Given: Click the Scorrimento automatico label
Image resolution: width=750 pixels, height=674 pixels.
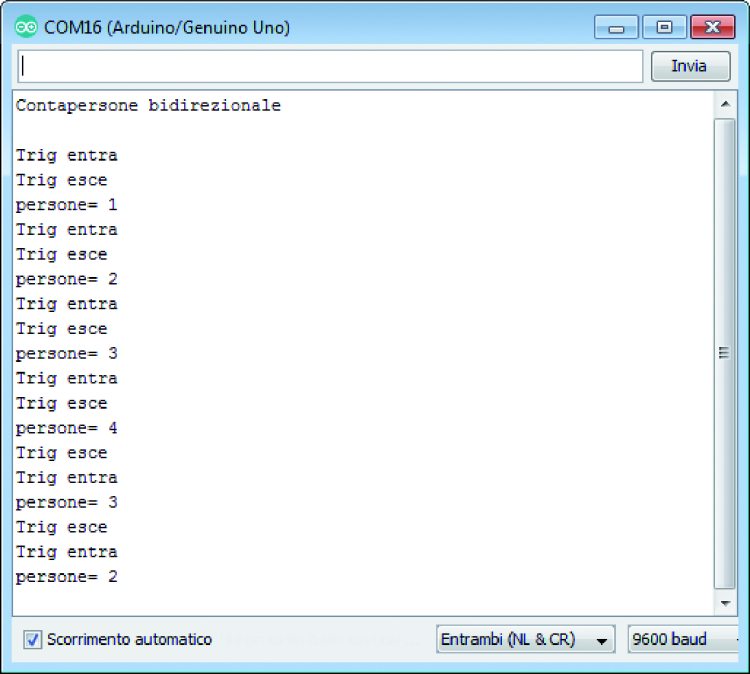Looking at the screenshot, I should (x=129, y=640).
